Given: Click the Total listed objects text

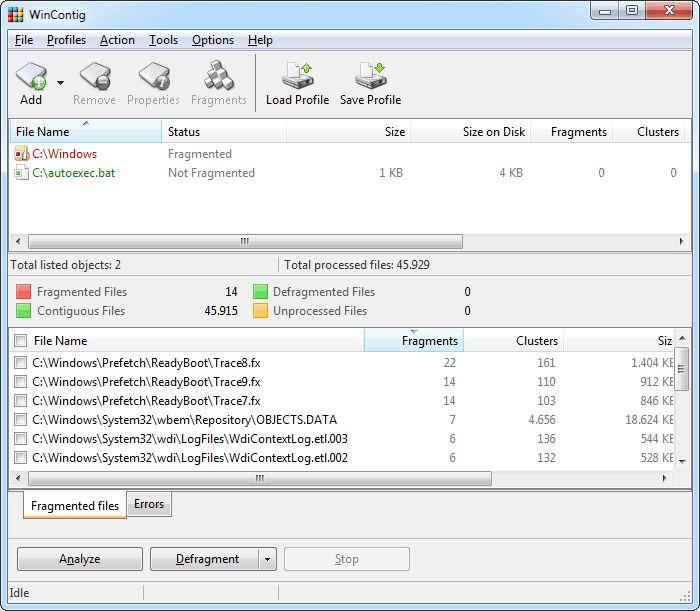Looking at the screenshot, I should coord(66,265).
